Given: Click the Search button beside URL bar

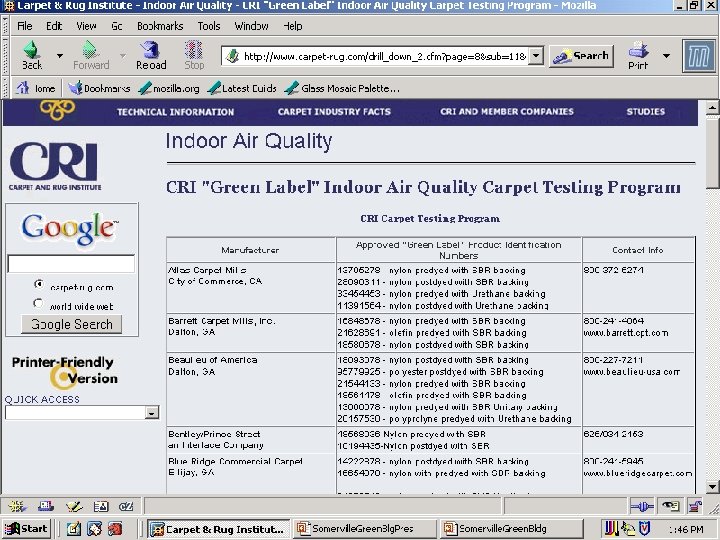Looking at the screenshot, I should coord(581,56).
